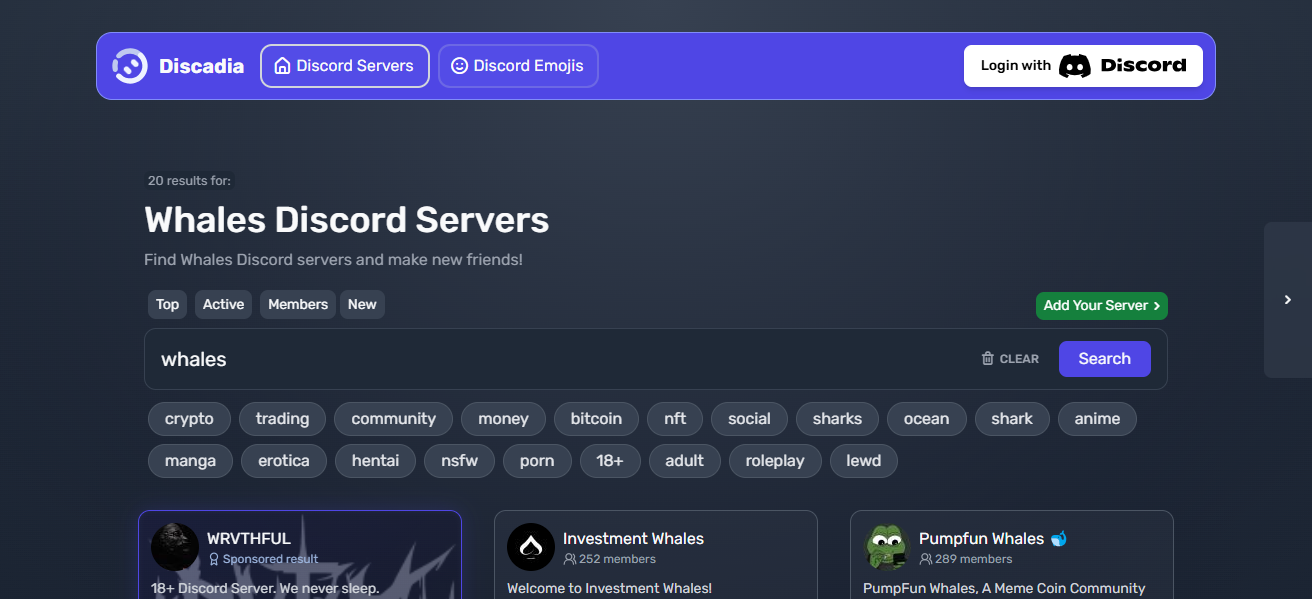Click '18+ Discord Server. We never sleep.' text
This screenshot has width=1312, height=599.
pos(265,588)
